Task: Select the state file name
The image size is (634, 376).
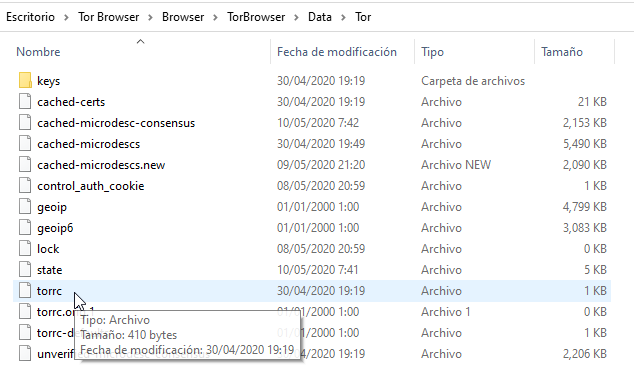Action: [49, 270]
